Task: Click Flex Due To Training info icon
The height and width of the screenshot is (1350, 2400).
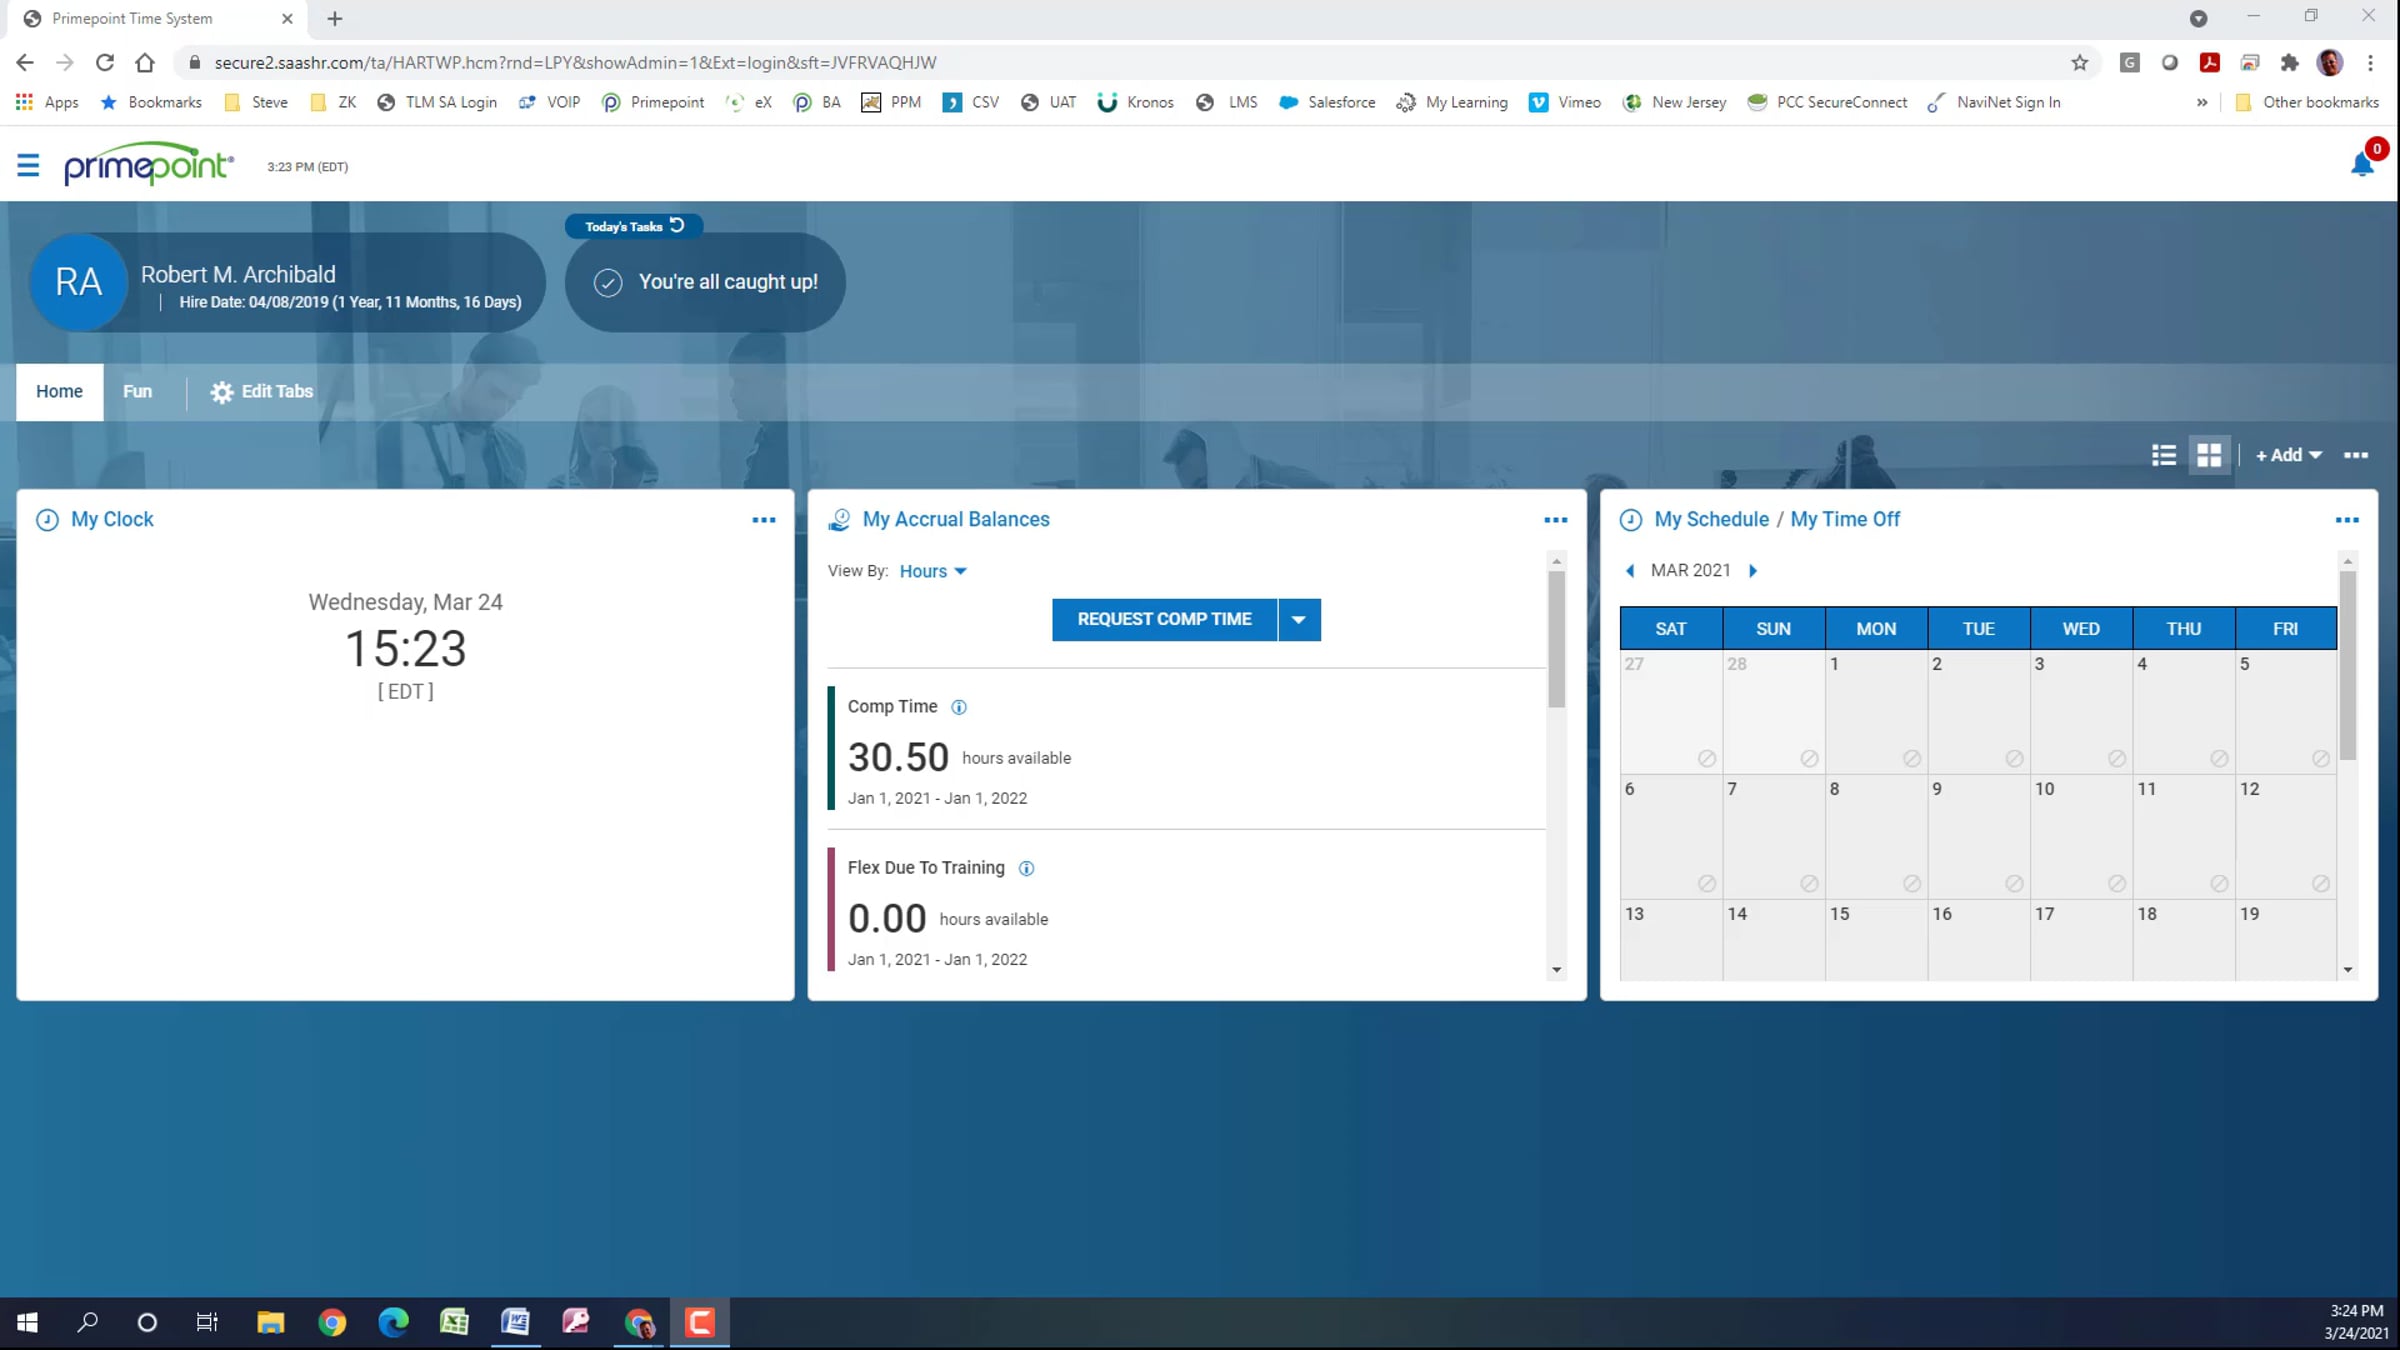Action: [x=1026, y=868]
